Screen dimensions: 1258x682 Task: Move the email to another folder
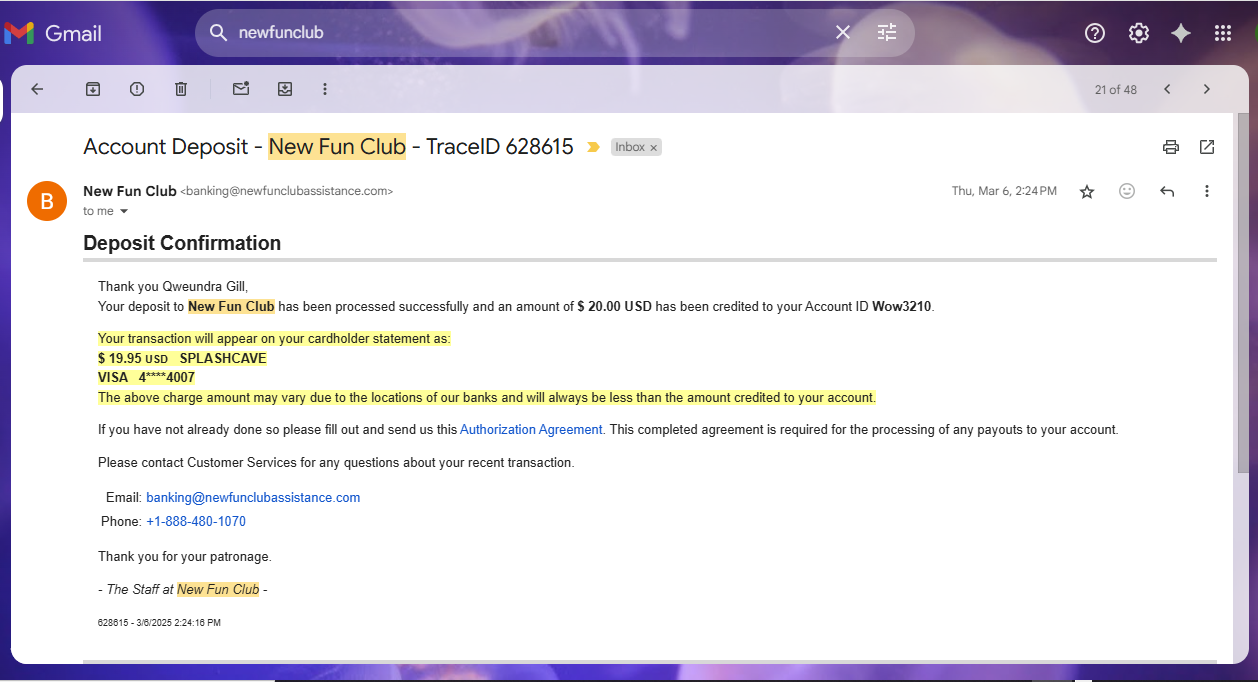285,89
